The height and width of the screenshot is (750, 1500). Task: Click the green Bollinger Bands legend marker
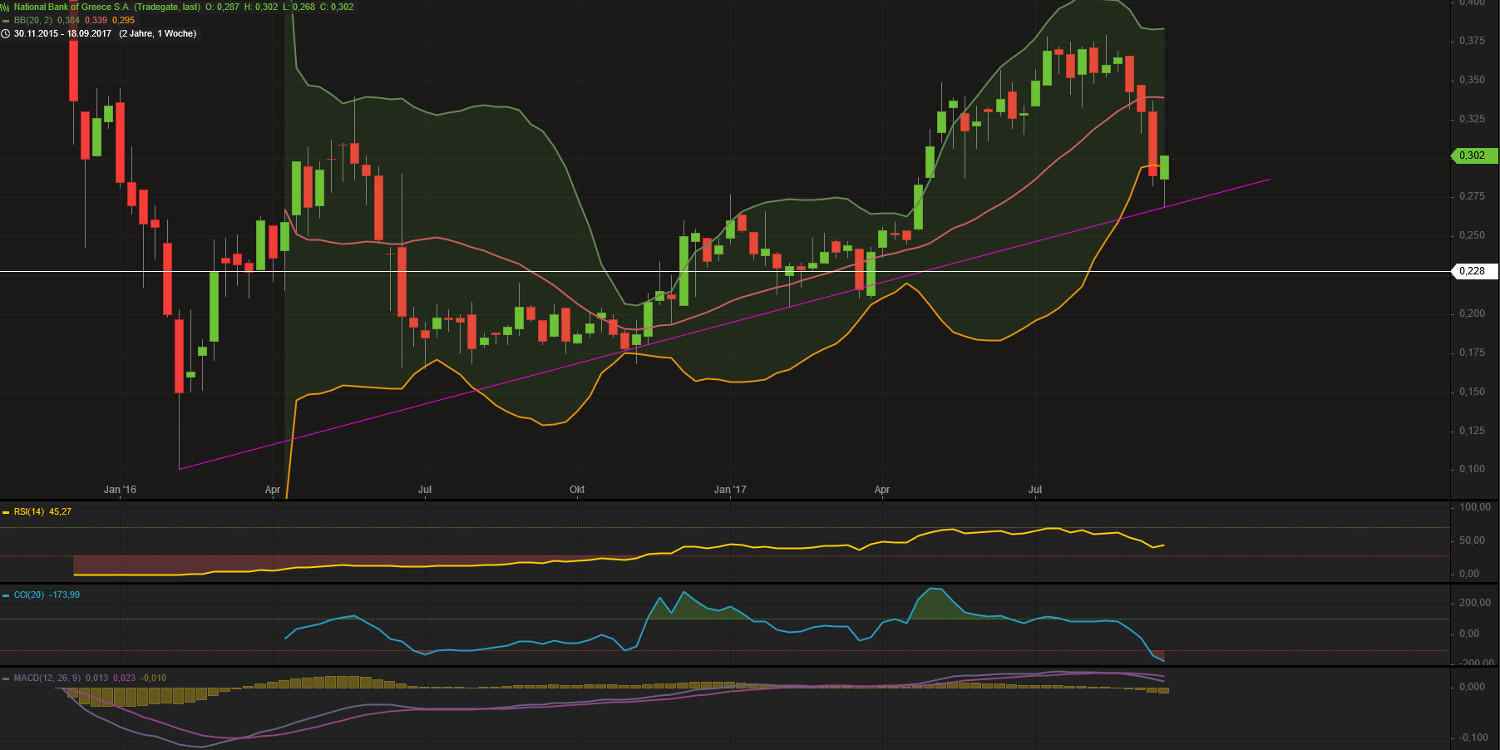point(6,20)
